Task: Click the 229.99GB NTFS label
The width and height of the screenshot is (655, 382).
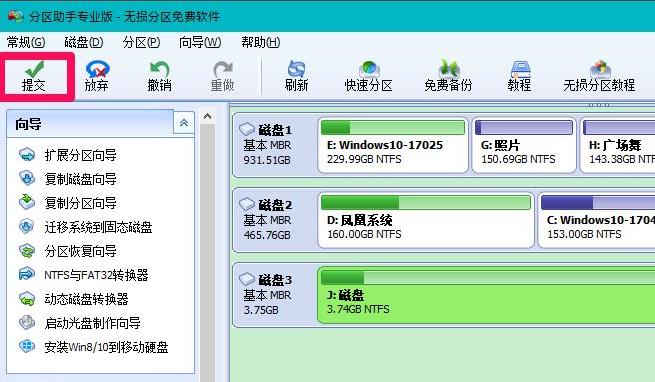Action: point(364,159)
